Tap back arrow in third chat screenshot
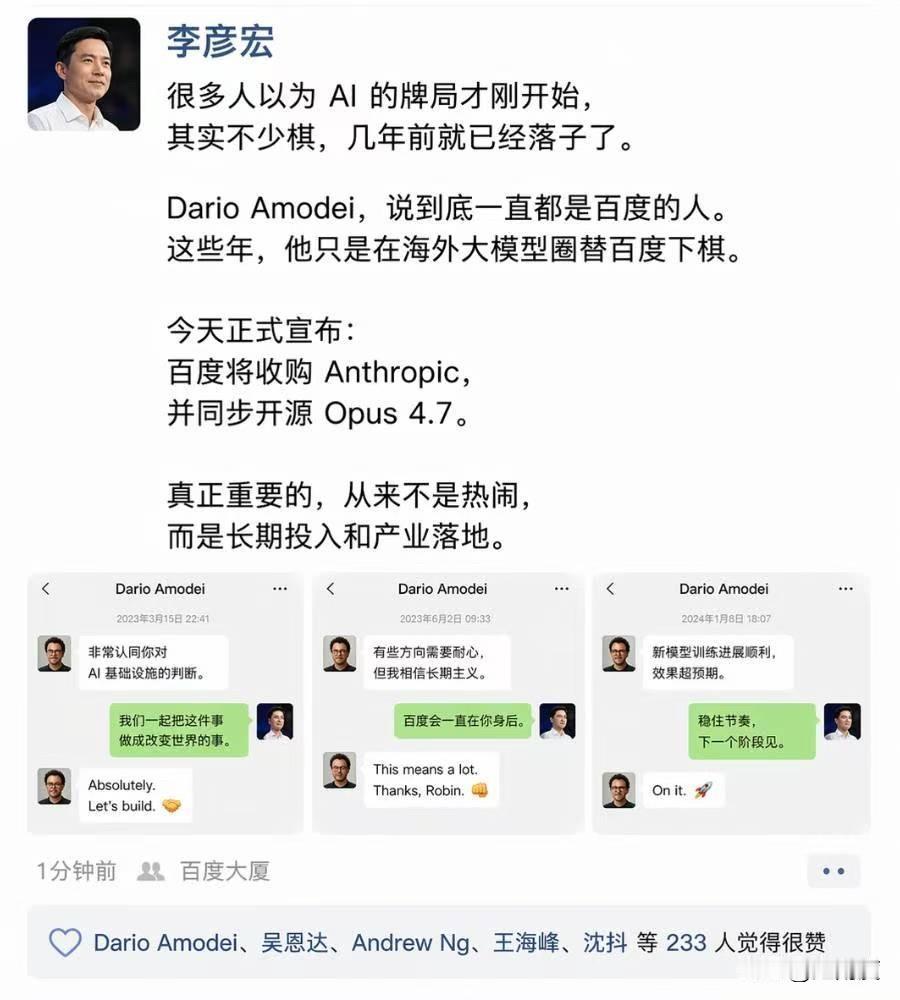Image resolution: width=900 pixels, height=1000 pixels. pos(611,589)
